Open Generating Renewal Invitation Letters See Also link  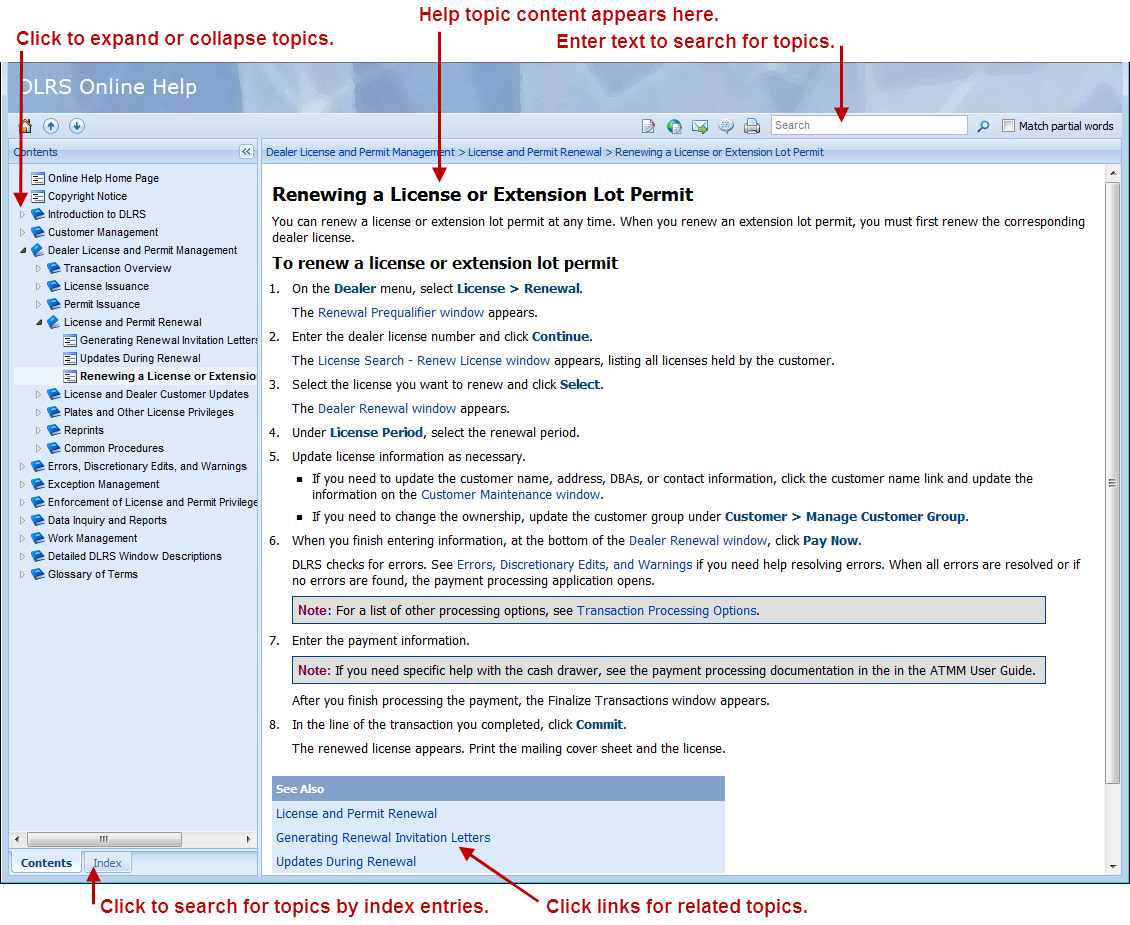click(x=383, y=837)
